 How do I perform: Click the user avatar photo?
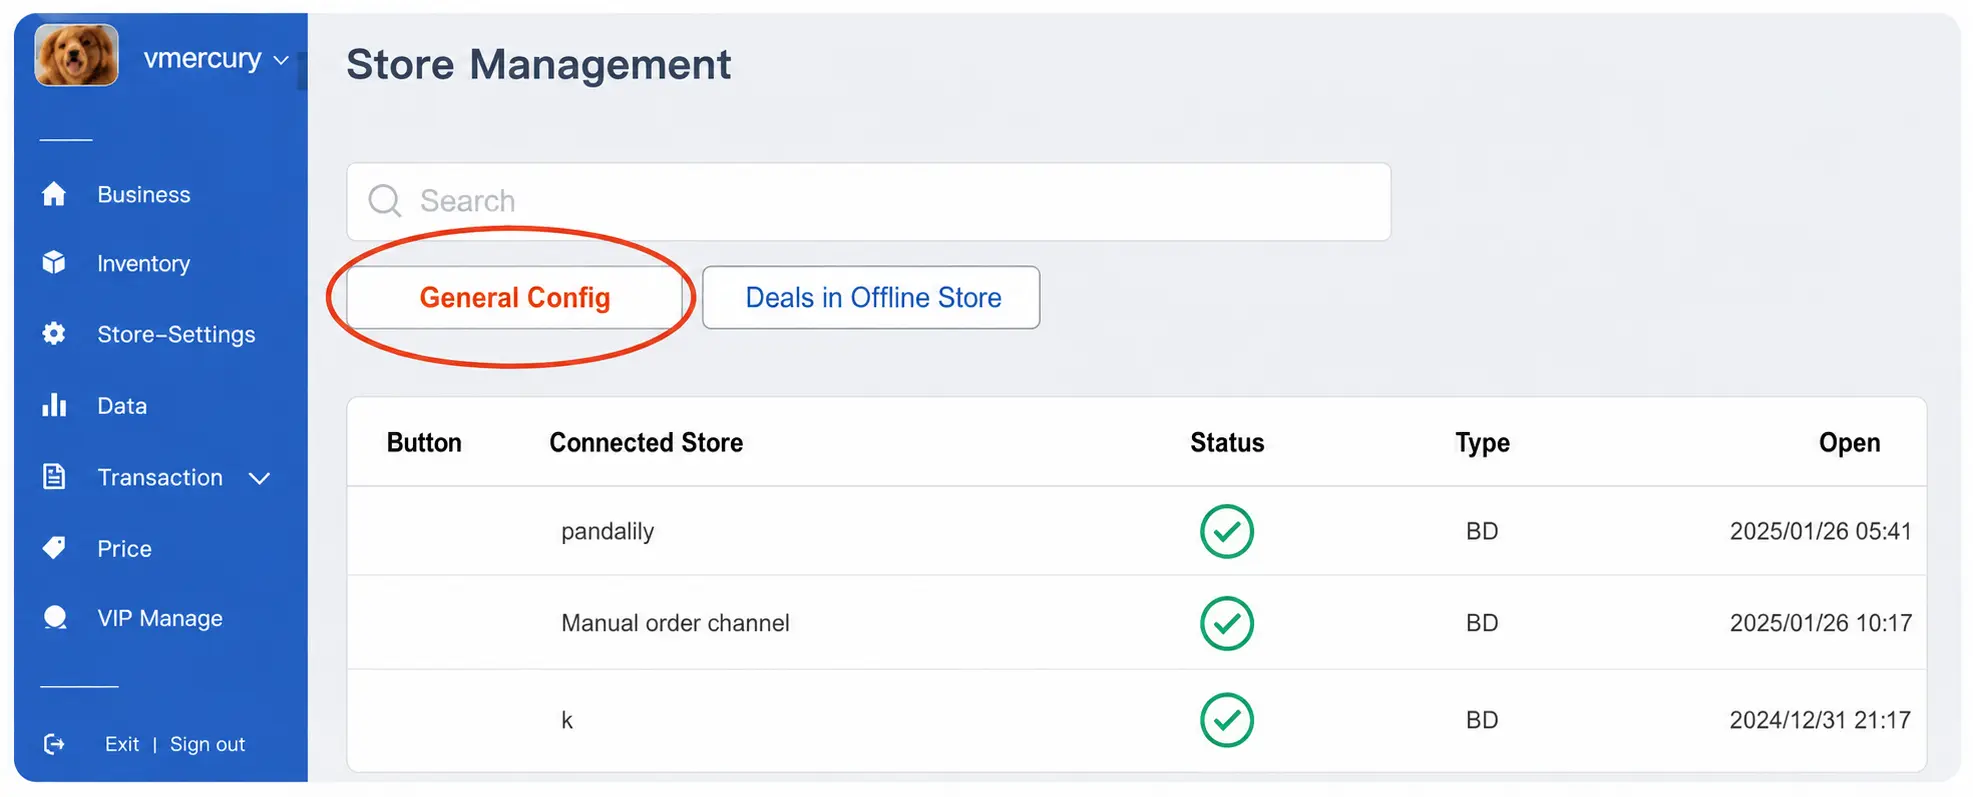76,55
